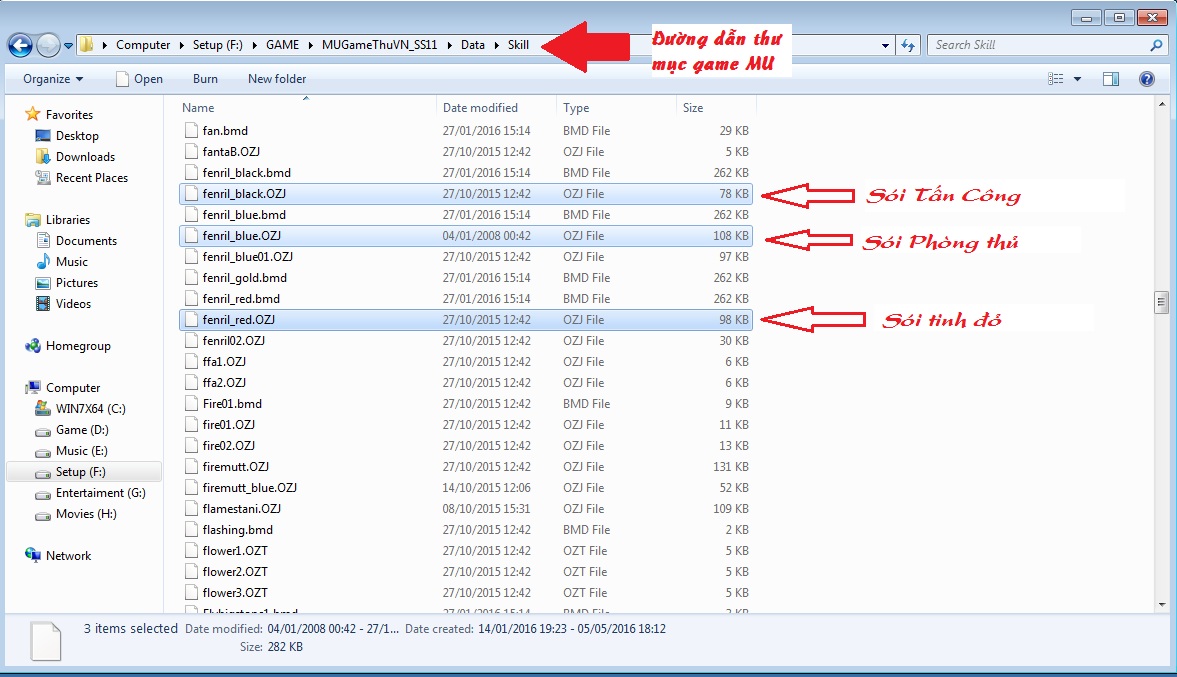The image size is (1177, 677).
Task: Select the file fenril_gold.bmd
Action: coord(465,278)
